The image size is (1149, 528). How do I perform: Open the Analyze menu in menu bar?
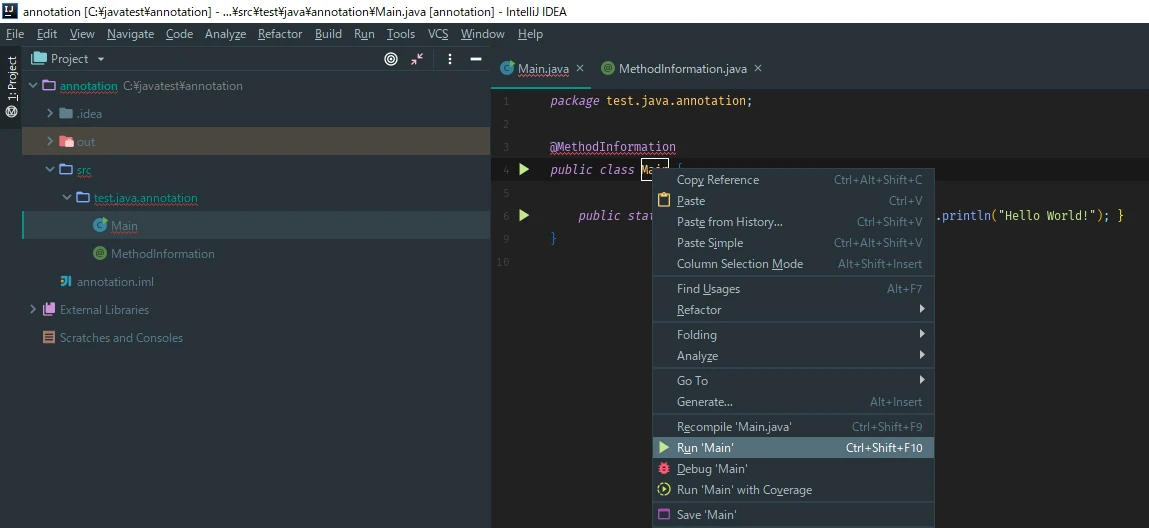225,34
